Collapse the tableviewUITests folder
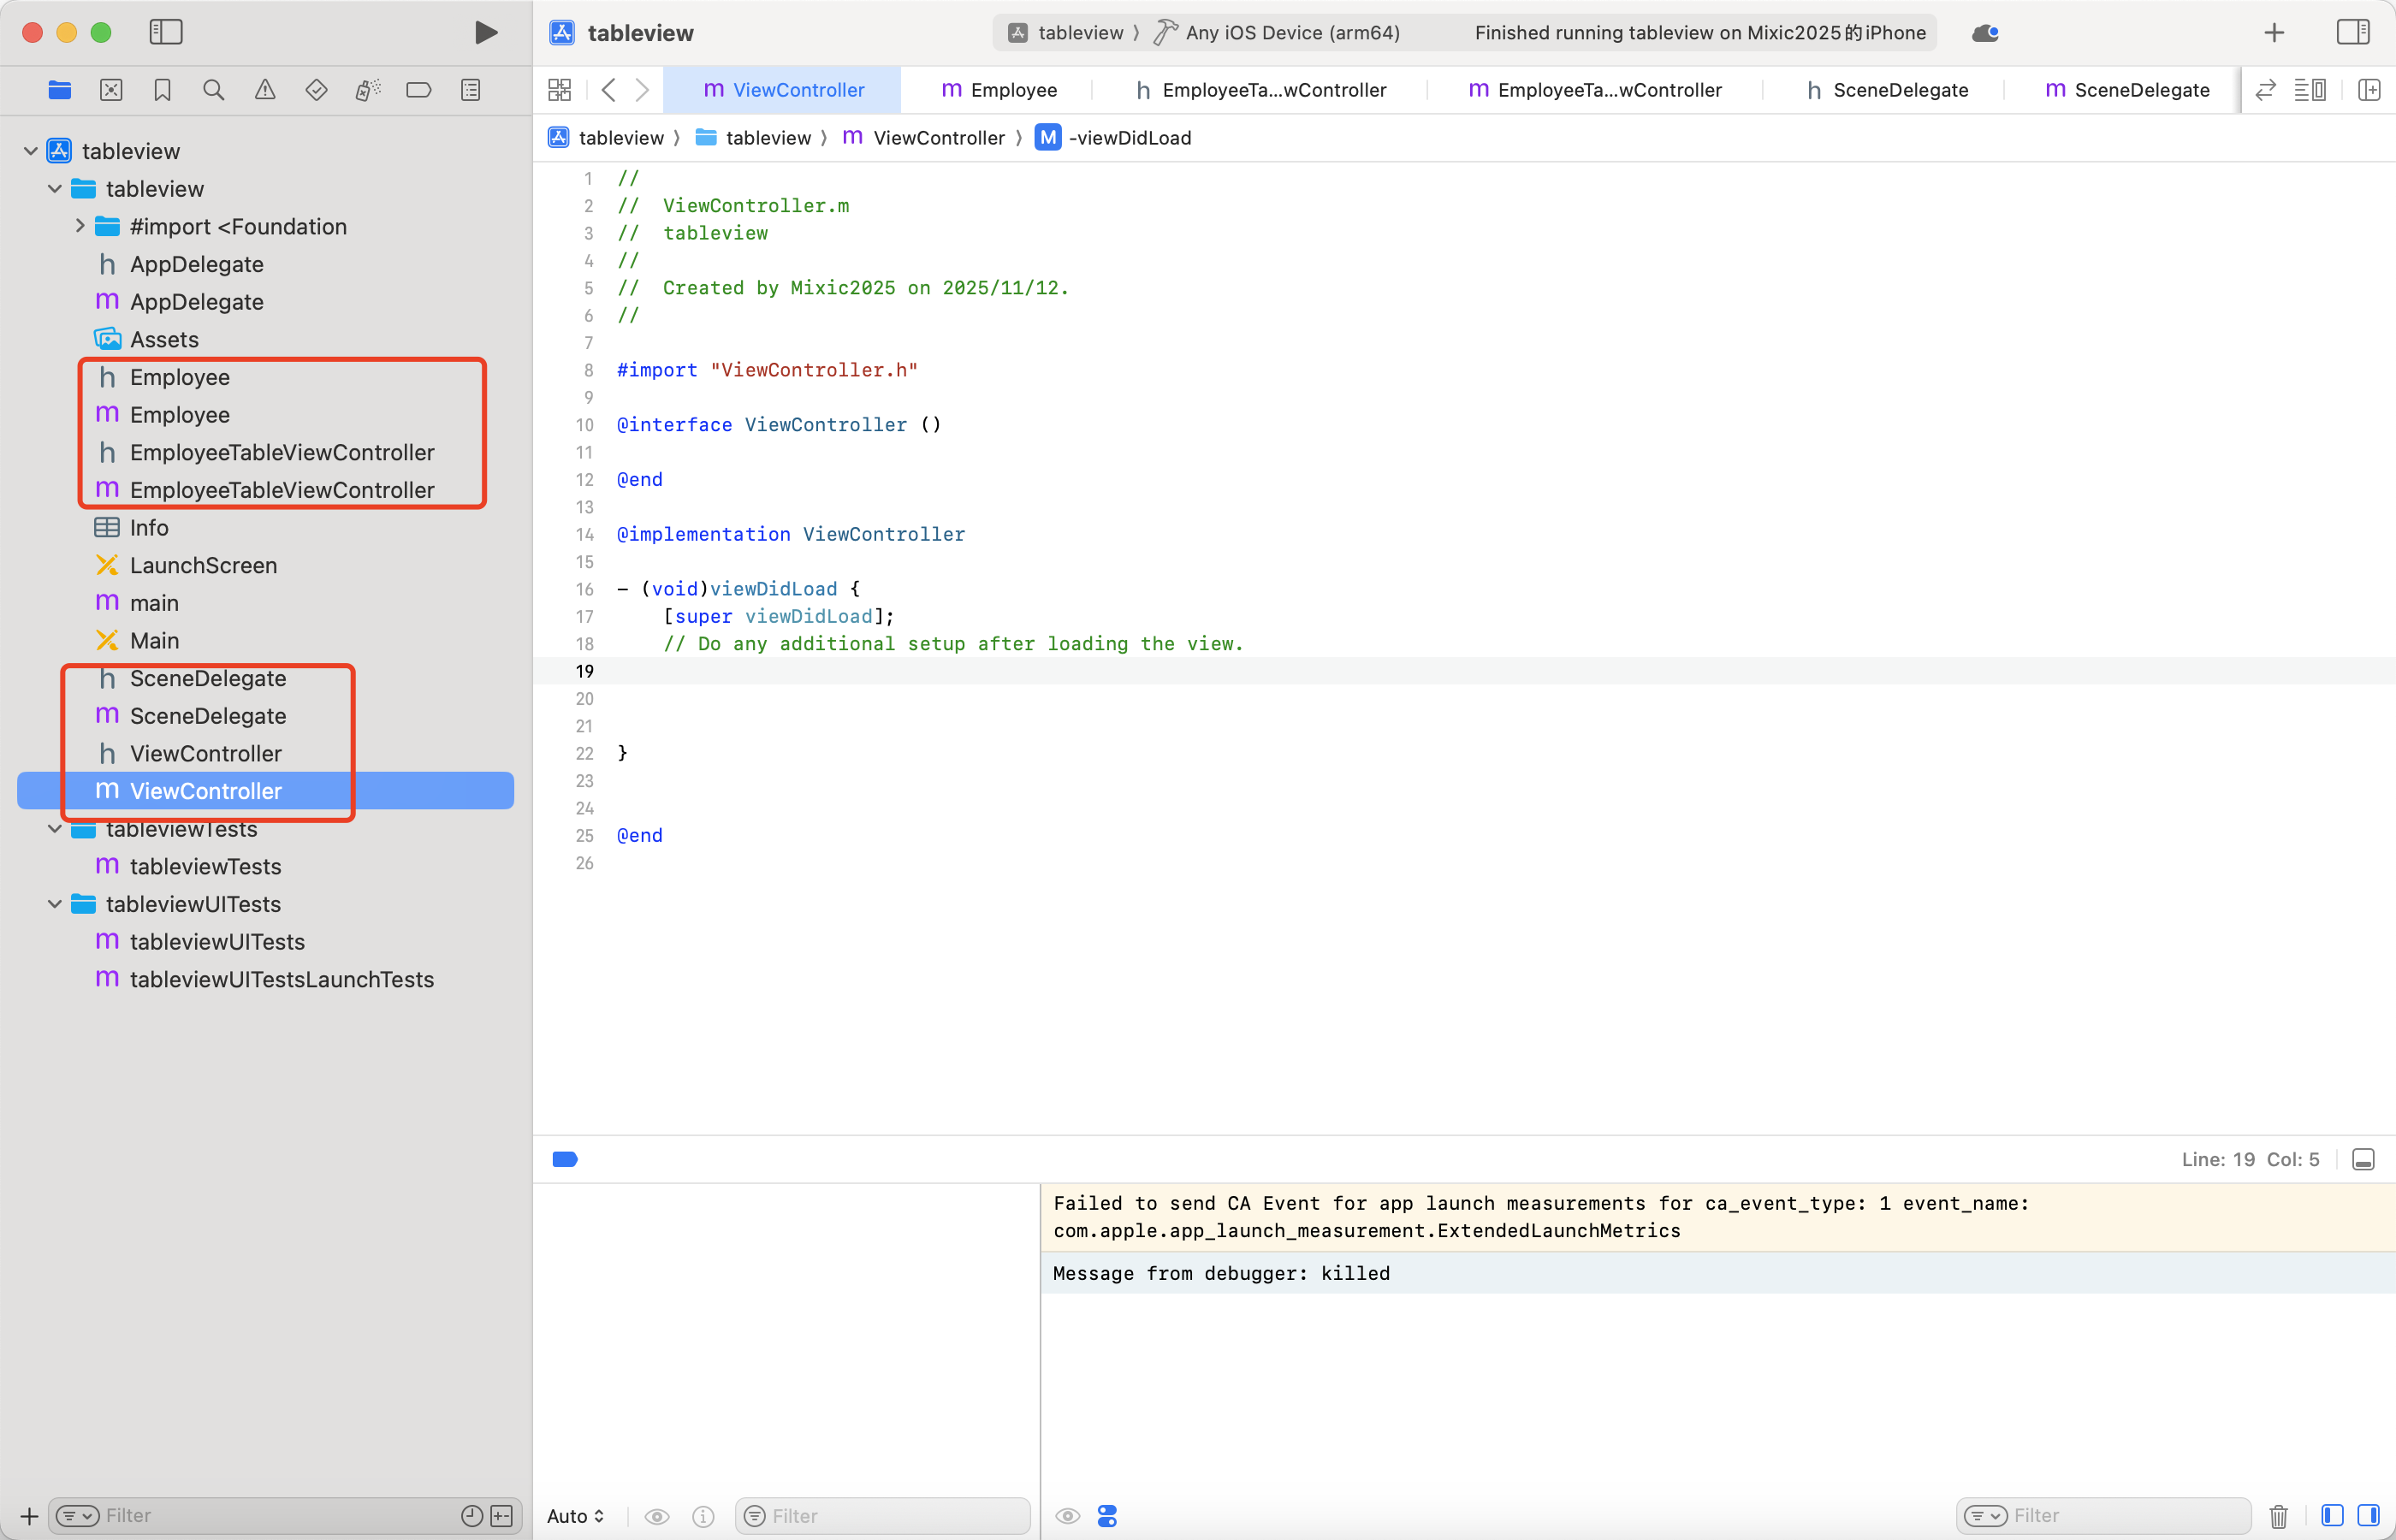Image resolution: width=2396 pixels, height=1540 pixels. pyautogui.click(x=55, y=904)
